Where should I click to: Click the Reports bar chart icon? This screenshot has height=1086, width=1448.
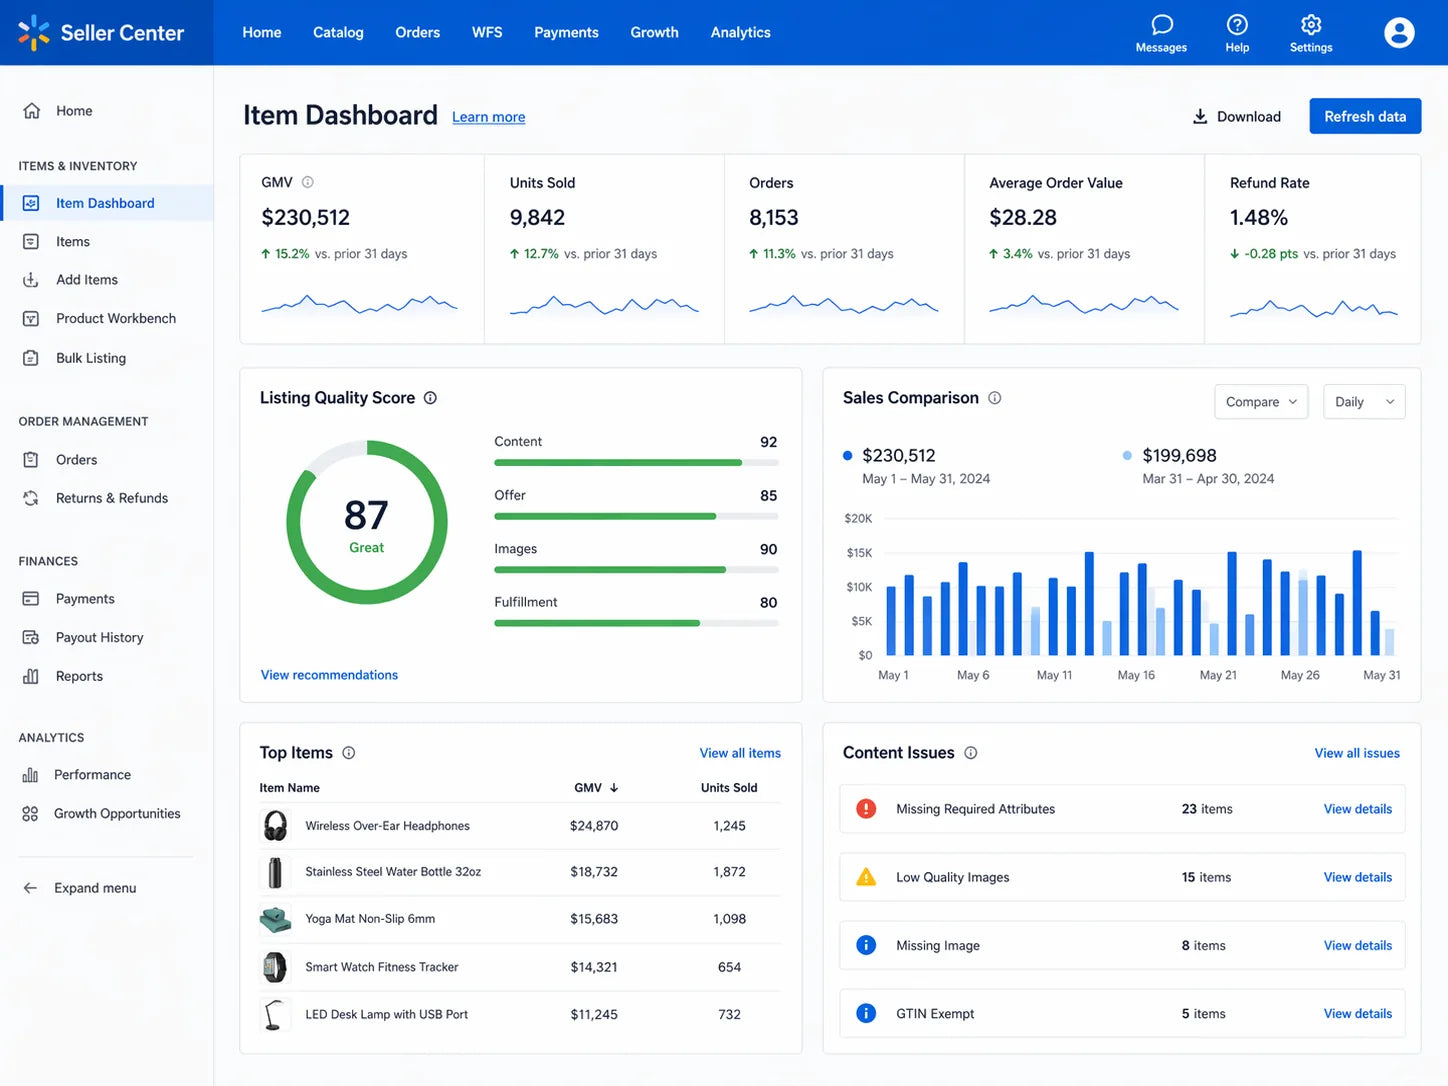click(x=31, y=676)
